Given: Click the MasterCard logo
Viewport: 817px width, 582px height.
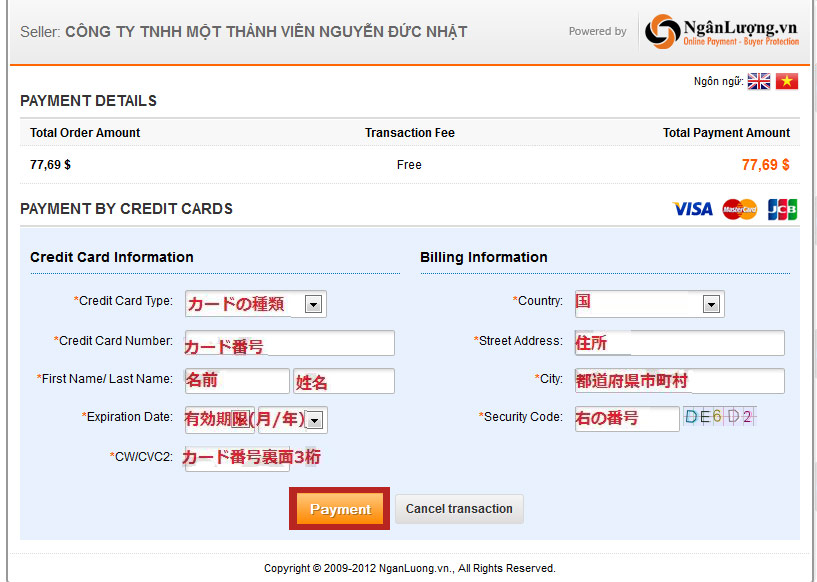Looking at the screenshot, I should coord(740,209).
